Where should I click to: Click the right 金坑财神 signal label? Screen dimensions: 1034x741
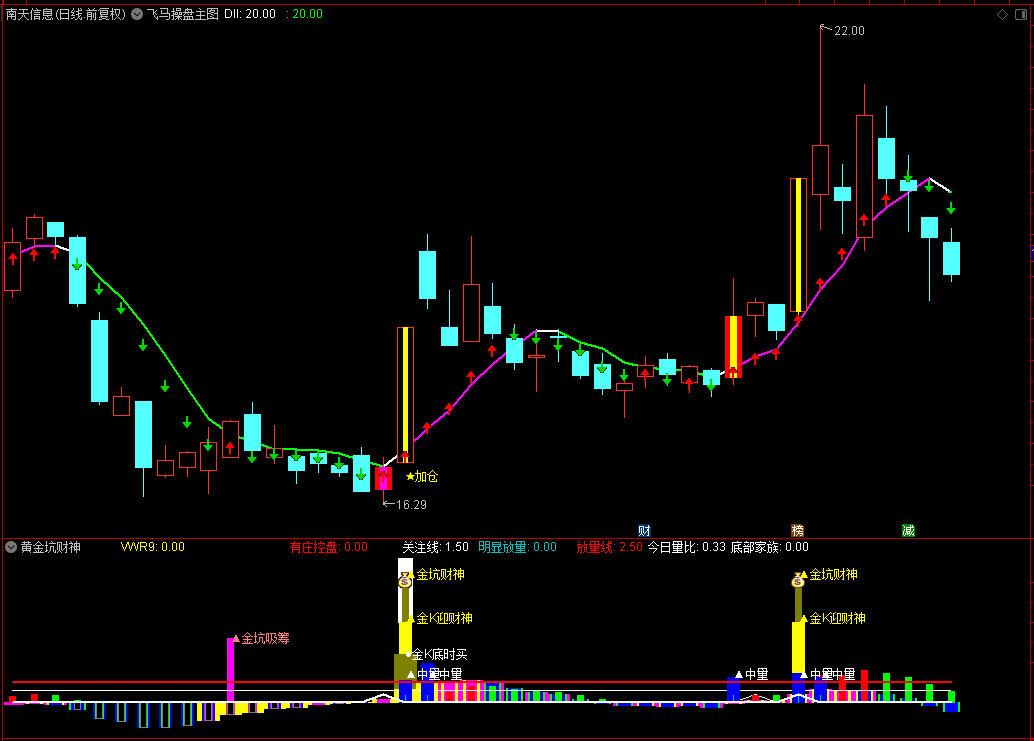coord(834,575)
